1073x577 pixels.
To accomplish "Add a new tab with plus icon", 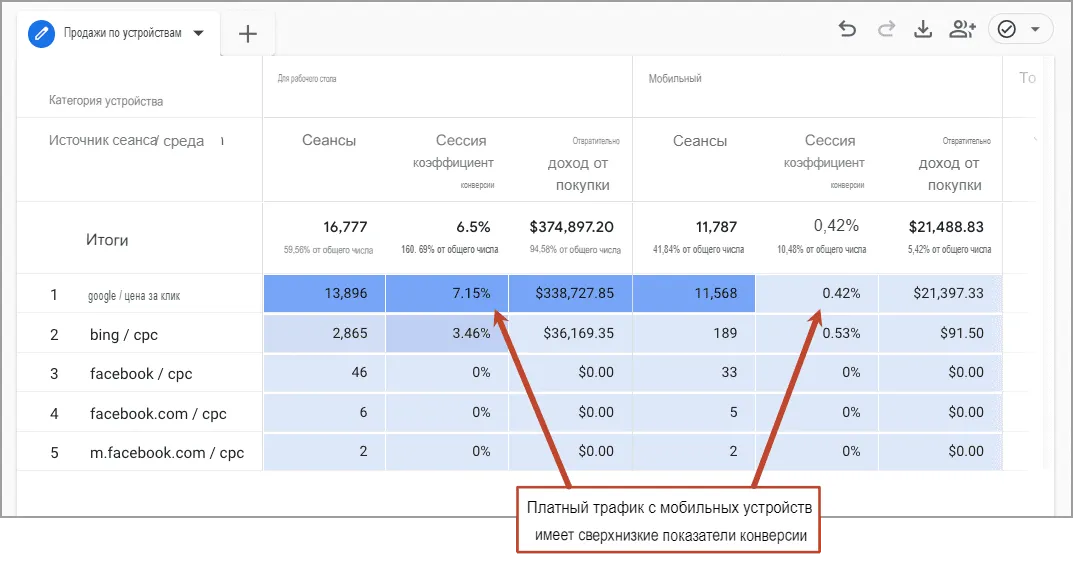I will (x=248, y=34).
